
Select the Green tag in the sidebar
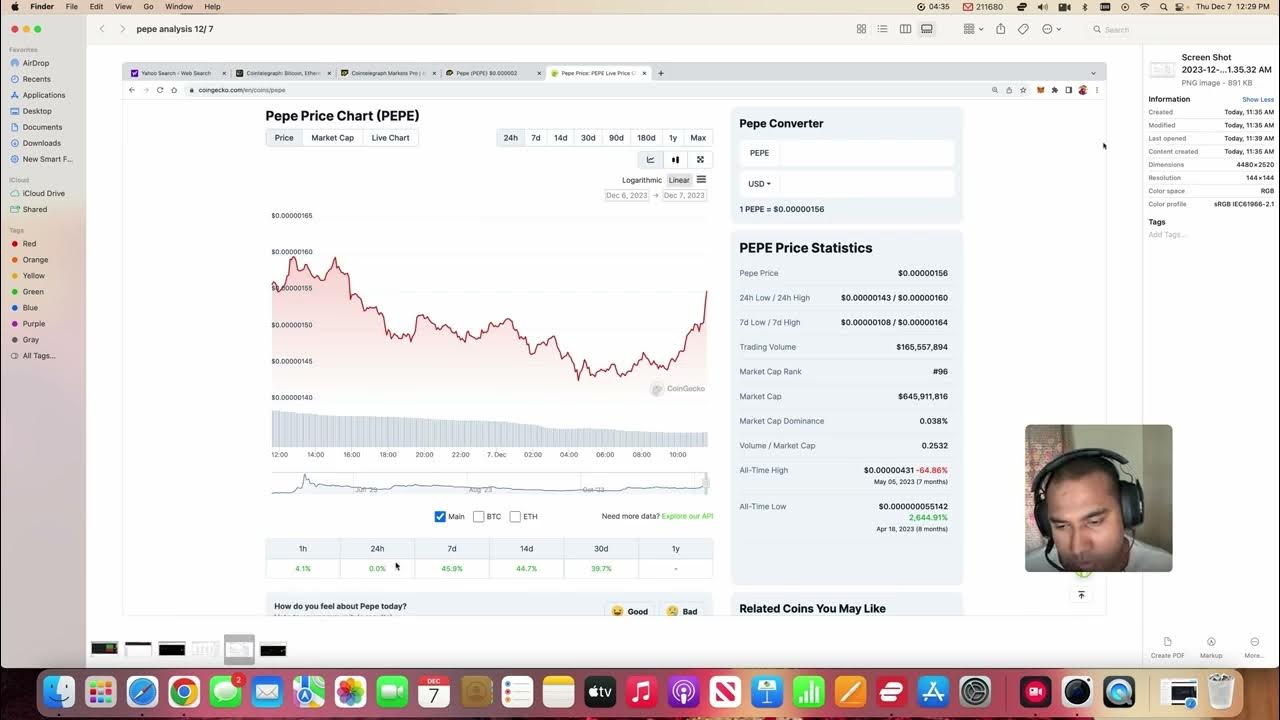(33, 291)
